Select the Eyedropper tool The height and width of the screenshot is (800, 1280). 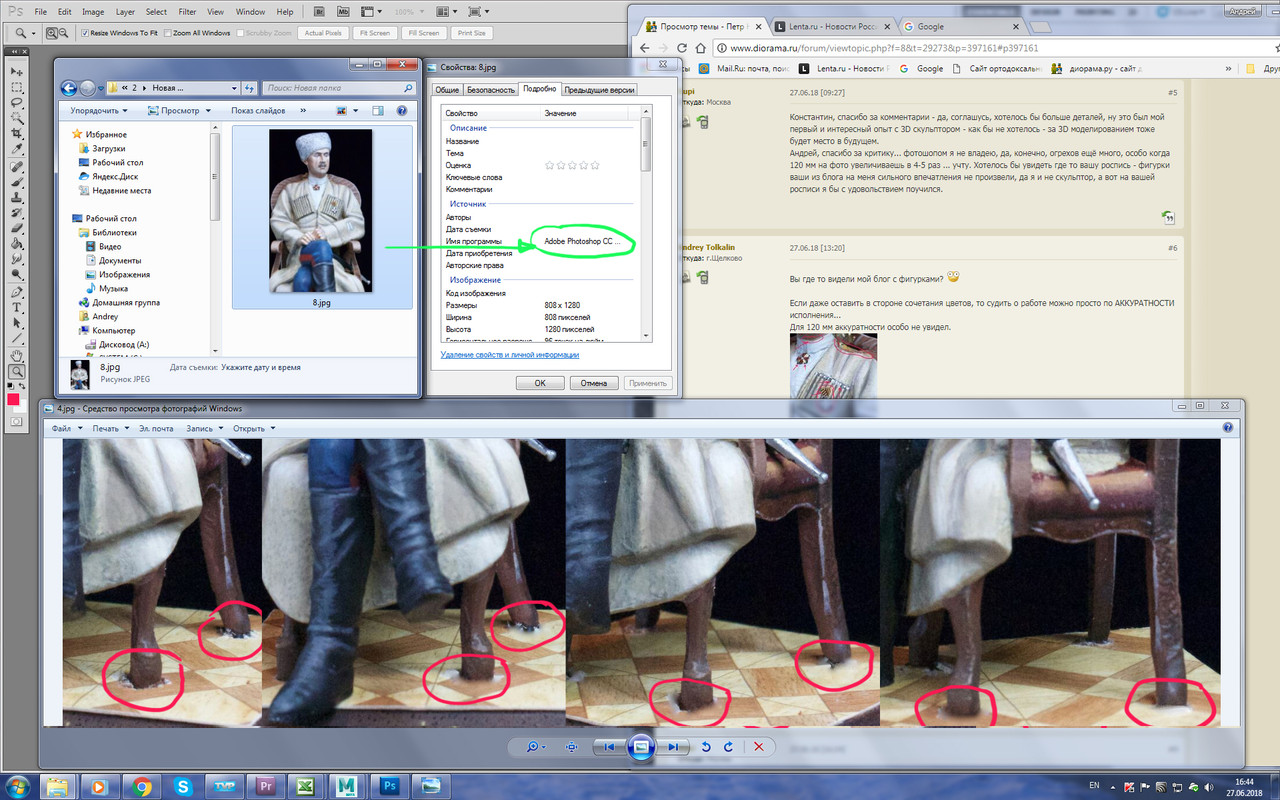coord(16,149)
